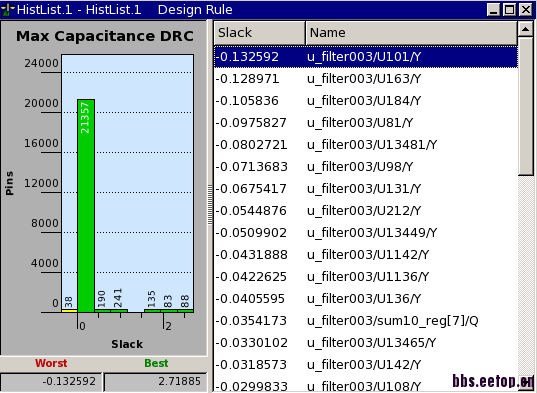Image resolution: width=537 pixels, height=393 pixels.
Task: Click the Best slack value field
Action: tap(155, 381)
